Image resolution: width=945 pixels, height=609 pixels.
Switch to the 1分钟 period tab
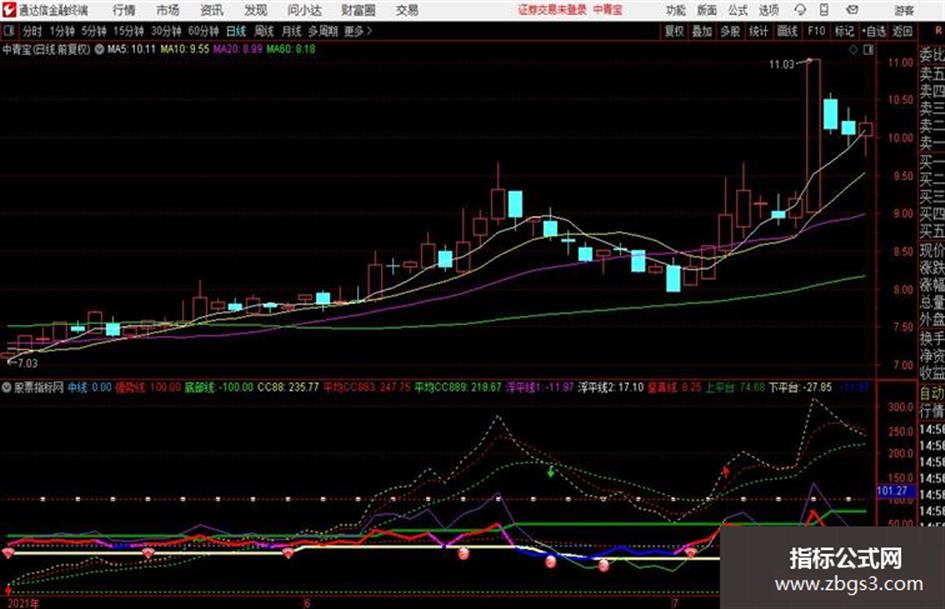point(61,31)
